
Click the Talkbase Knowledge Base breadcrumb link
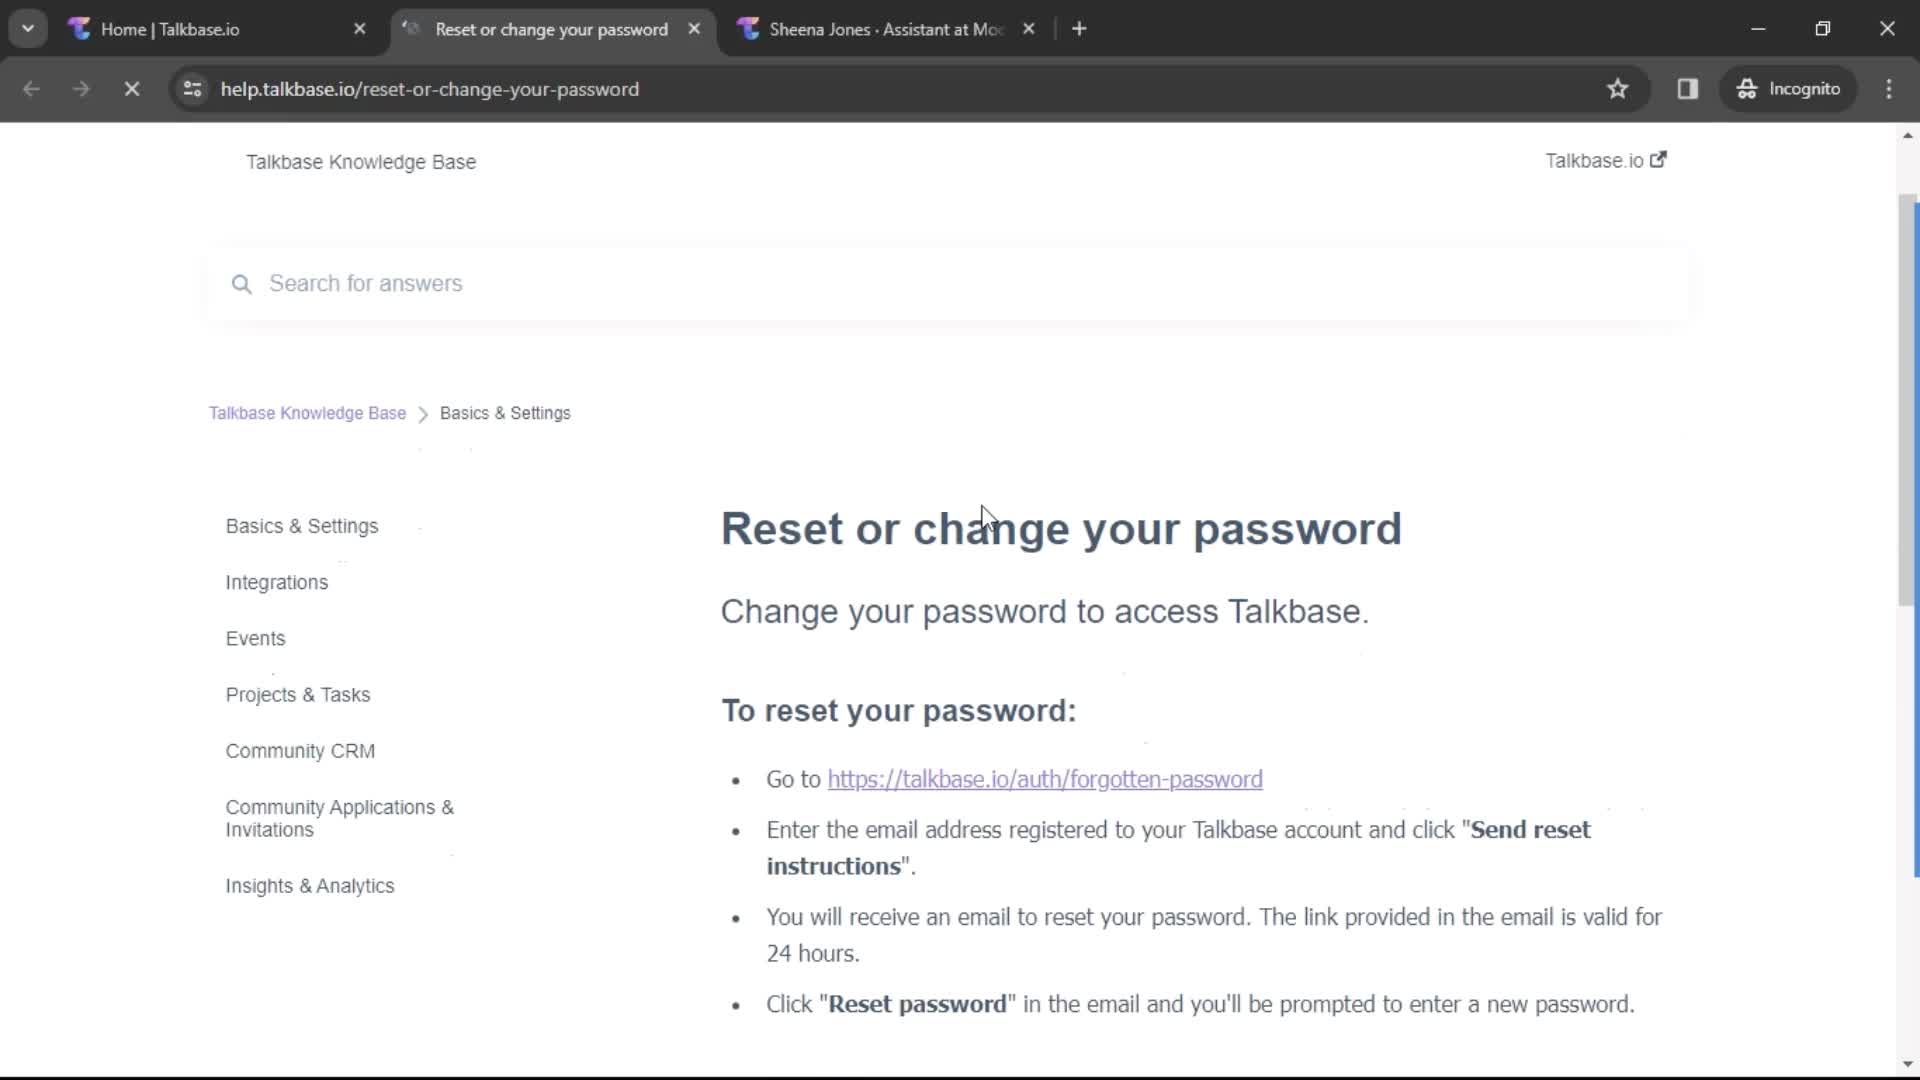point(307,413)
